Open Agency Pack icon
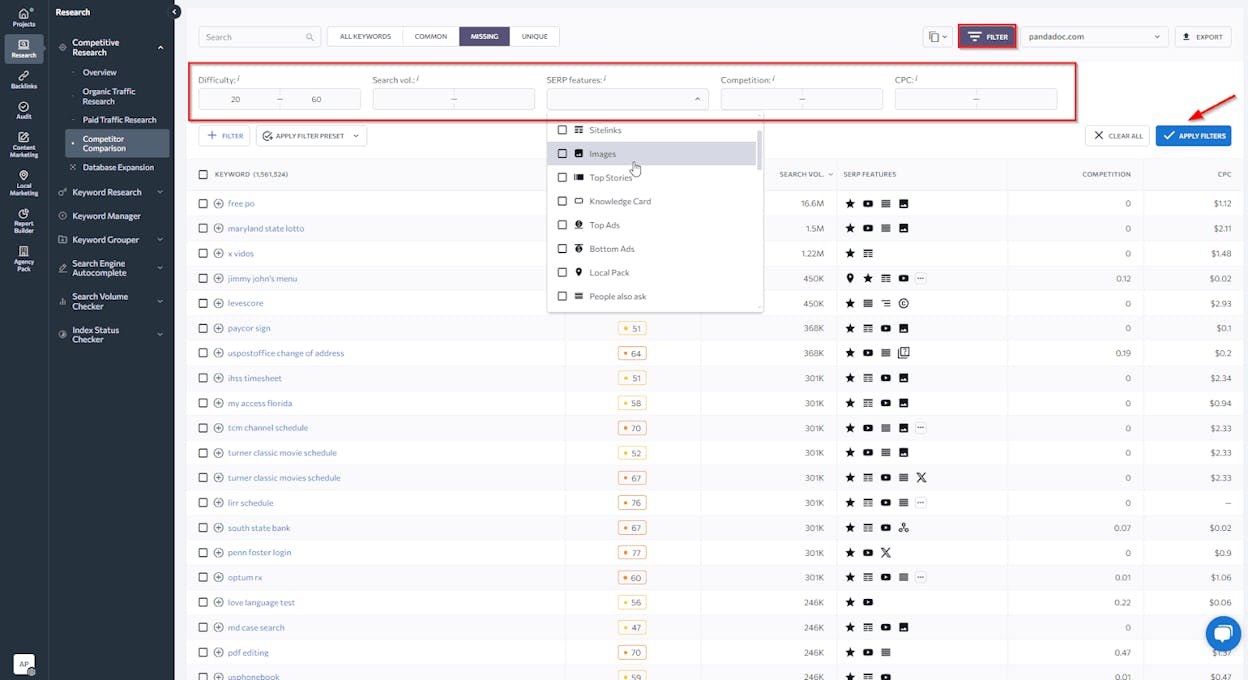 pyautogui.click(x=24, y=256)
